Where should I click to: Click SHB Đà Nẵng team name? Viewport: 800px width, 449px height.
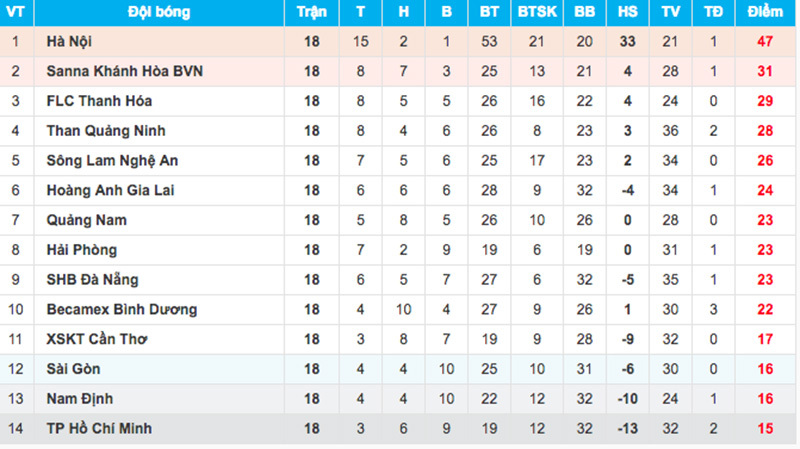click(93, 280)
